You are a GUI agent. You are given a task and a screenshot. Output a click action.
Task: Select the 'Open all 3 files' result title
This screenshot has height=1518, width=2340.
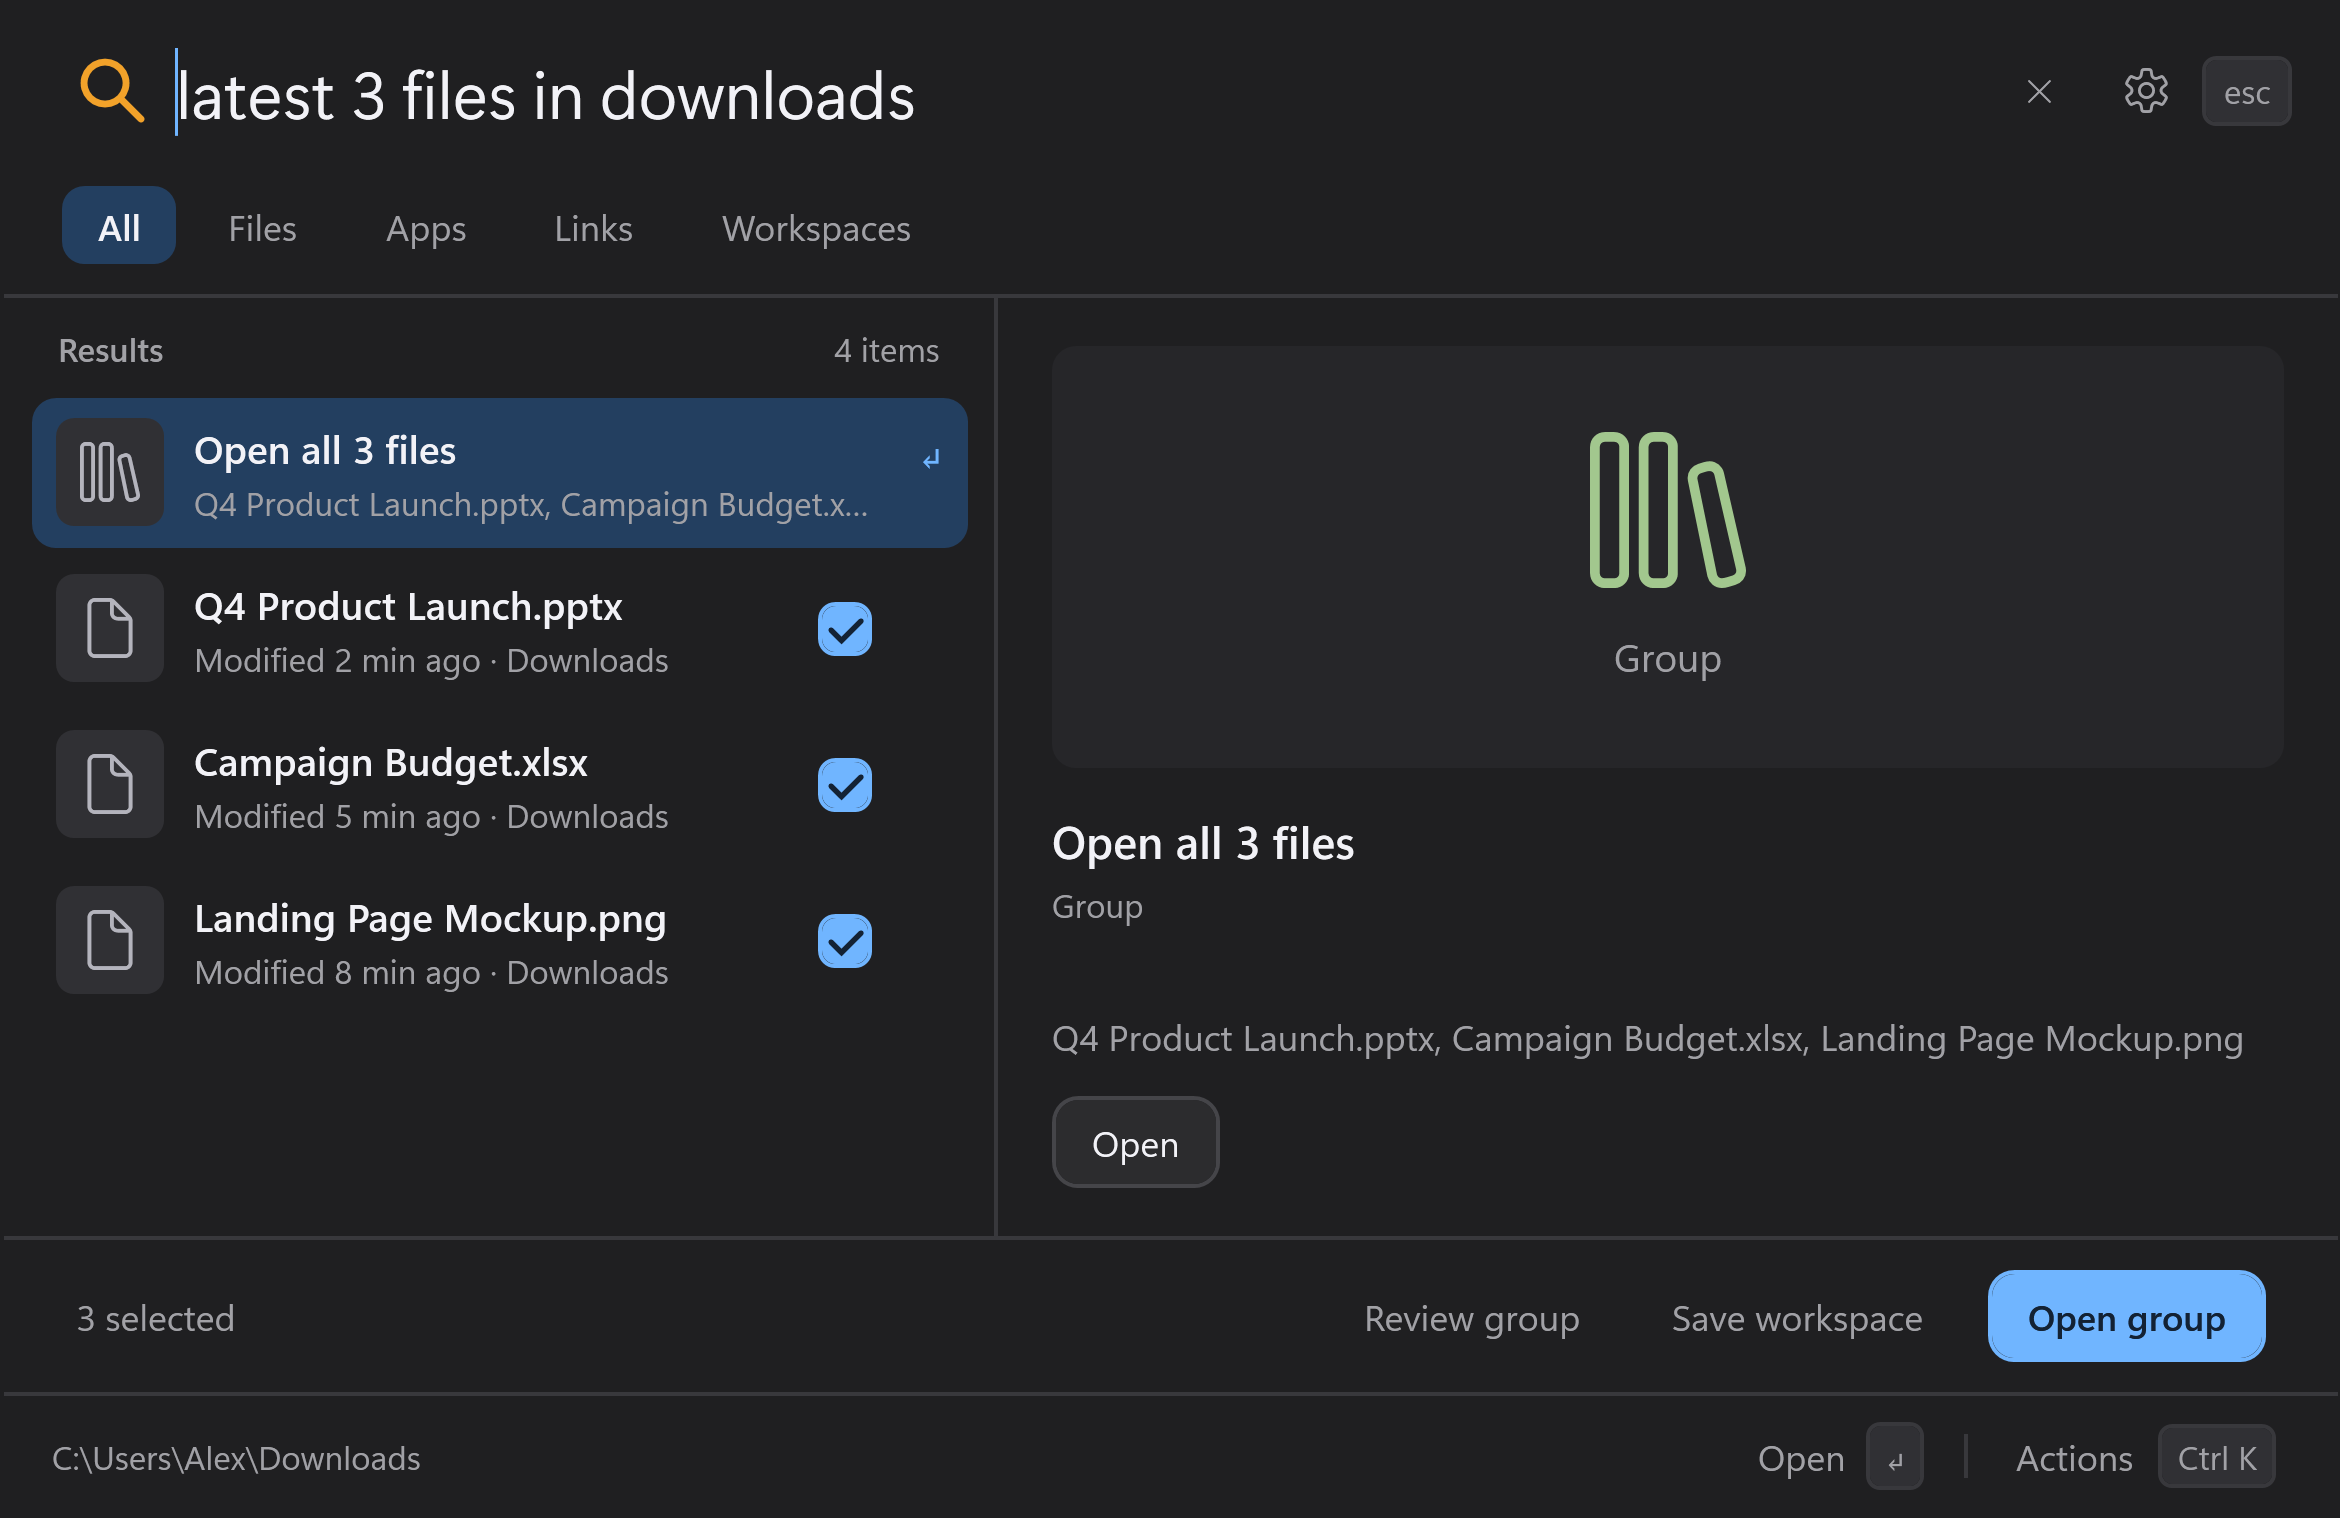(325, 450)
